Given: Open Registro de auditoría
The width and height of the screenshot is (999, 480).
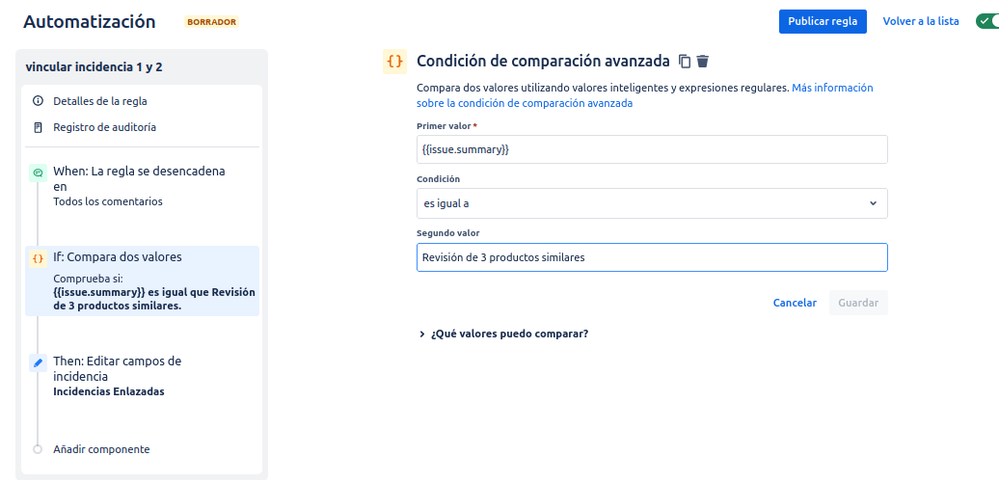Looking at the screenshot, I should [x=104, y=127].
